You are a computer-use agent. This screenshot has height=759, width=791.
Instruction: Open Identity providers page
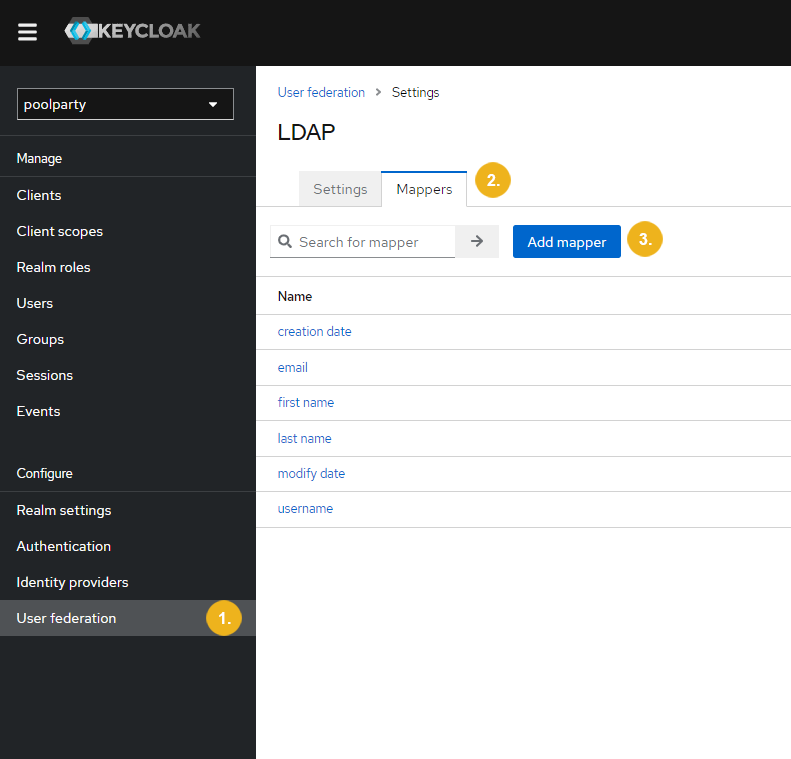click(x=72, y=582)
